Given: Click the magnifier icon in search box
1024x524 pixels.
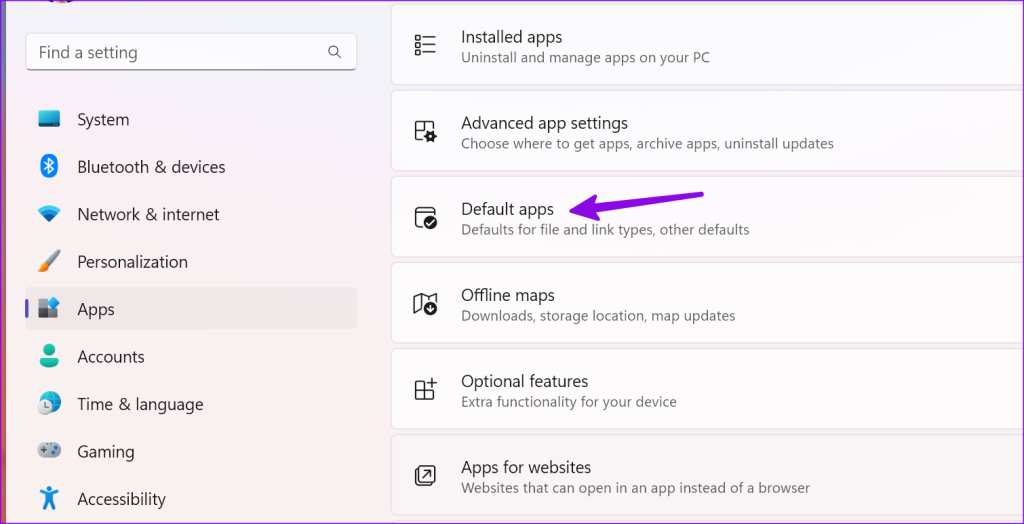Looking at the screenshot, I should (x=334, y=52).
